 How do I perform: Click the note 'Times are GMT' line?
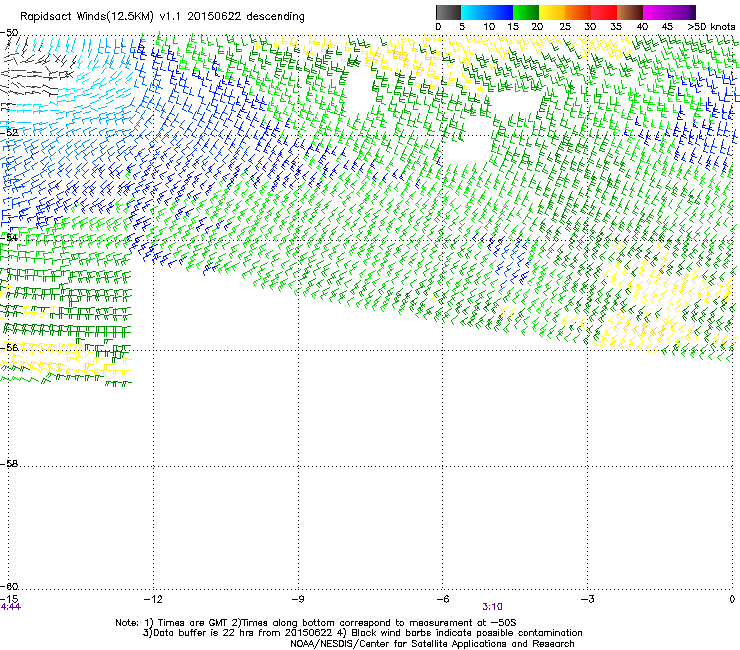pyautogui.click(x=316, y=623)
